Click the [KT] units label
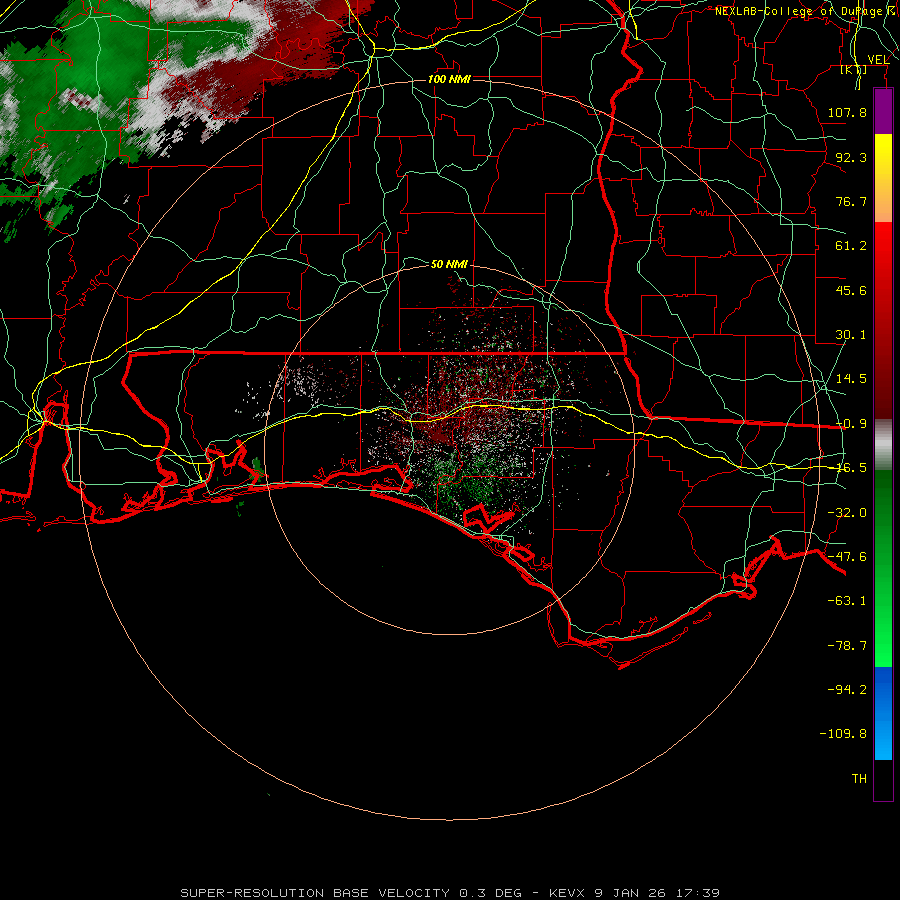Screen dimensions: 900x900 [x=854, y=69]
